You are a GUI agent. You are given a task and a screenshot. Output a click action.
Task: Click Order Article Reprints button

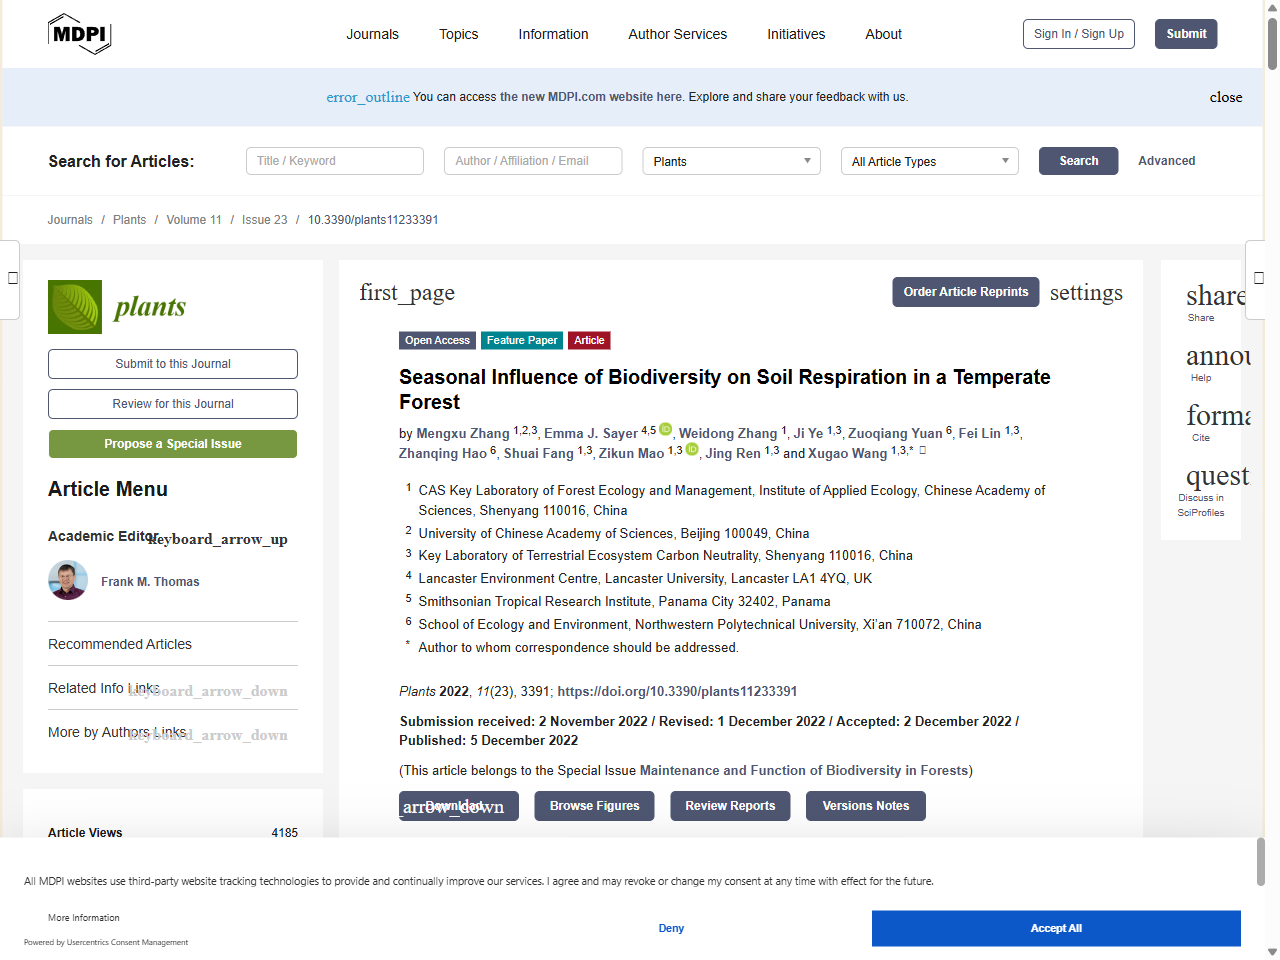pyautogui.click(x=965, y=292)
